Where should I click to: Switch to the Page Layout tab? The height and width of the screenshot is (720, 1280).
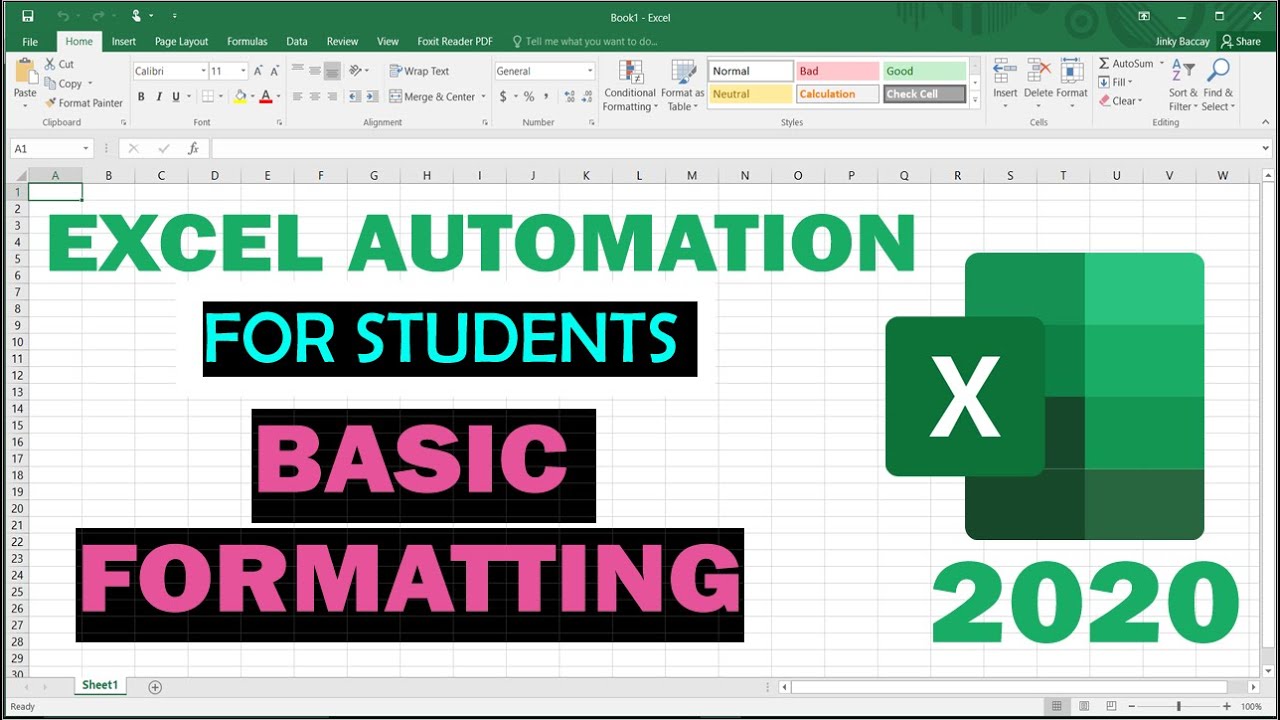pyautogui.click(x=181, y=42)
